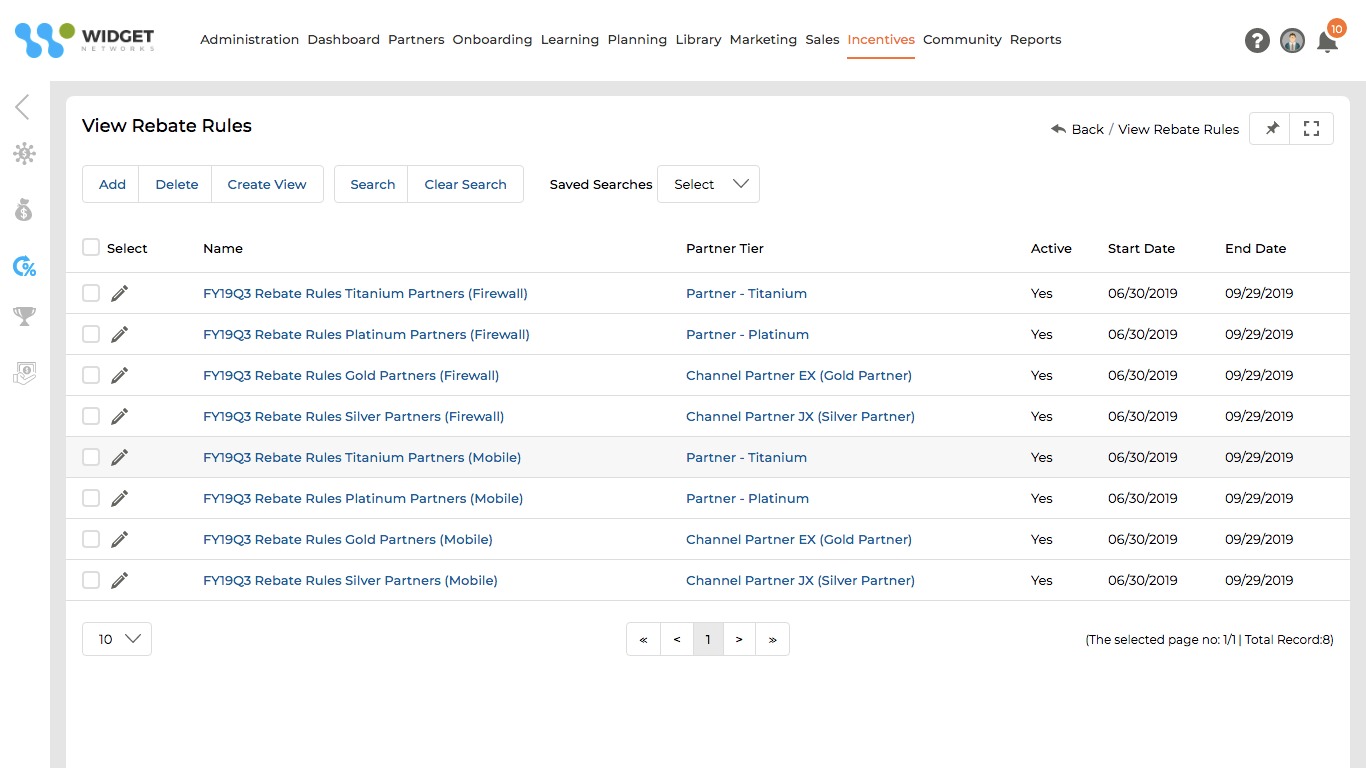Edit Titanium Partners (Mobile) rule via pencil
The image size is (1366, 768).
[x=120, y=457]
